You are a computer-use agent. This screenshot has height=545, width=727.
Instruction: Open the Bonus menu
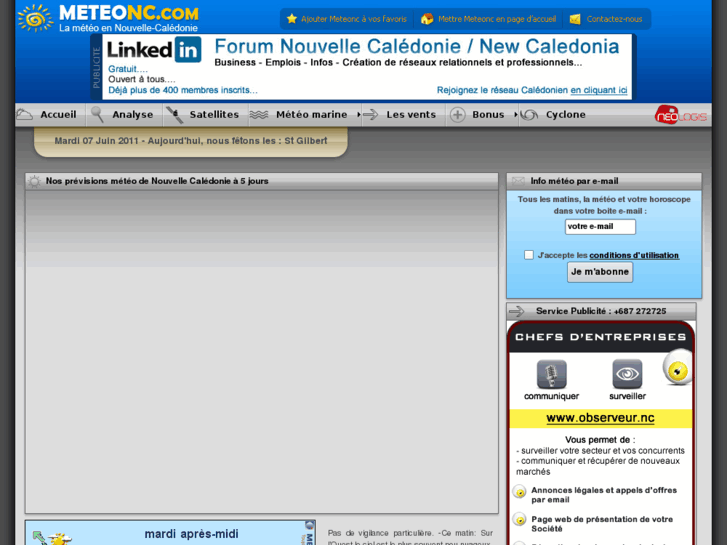pos(488,115)
